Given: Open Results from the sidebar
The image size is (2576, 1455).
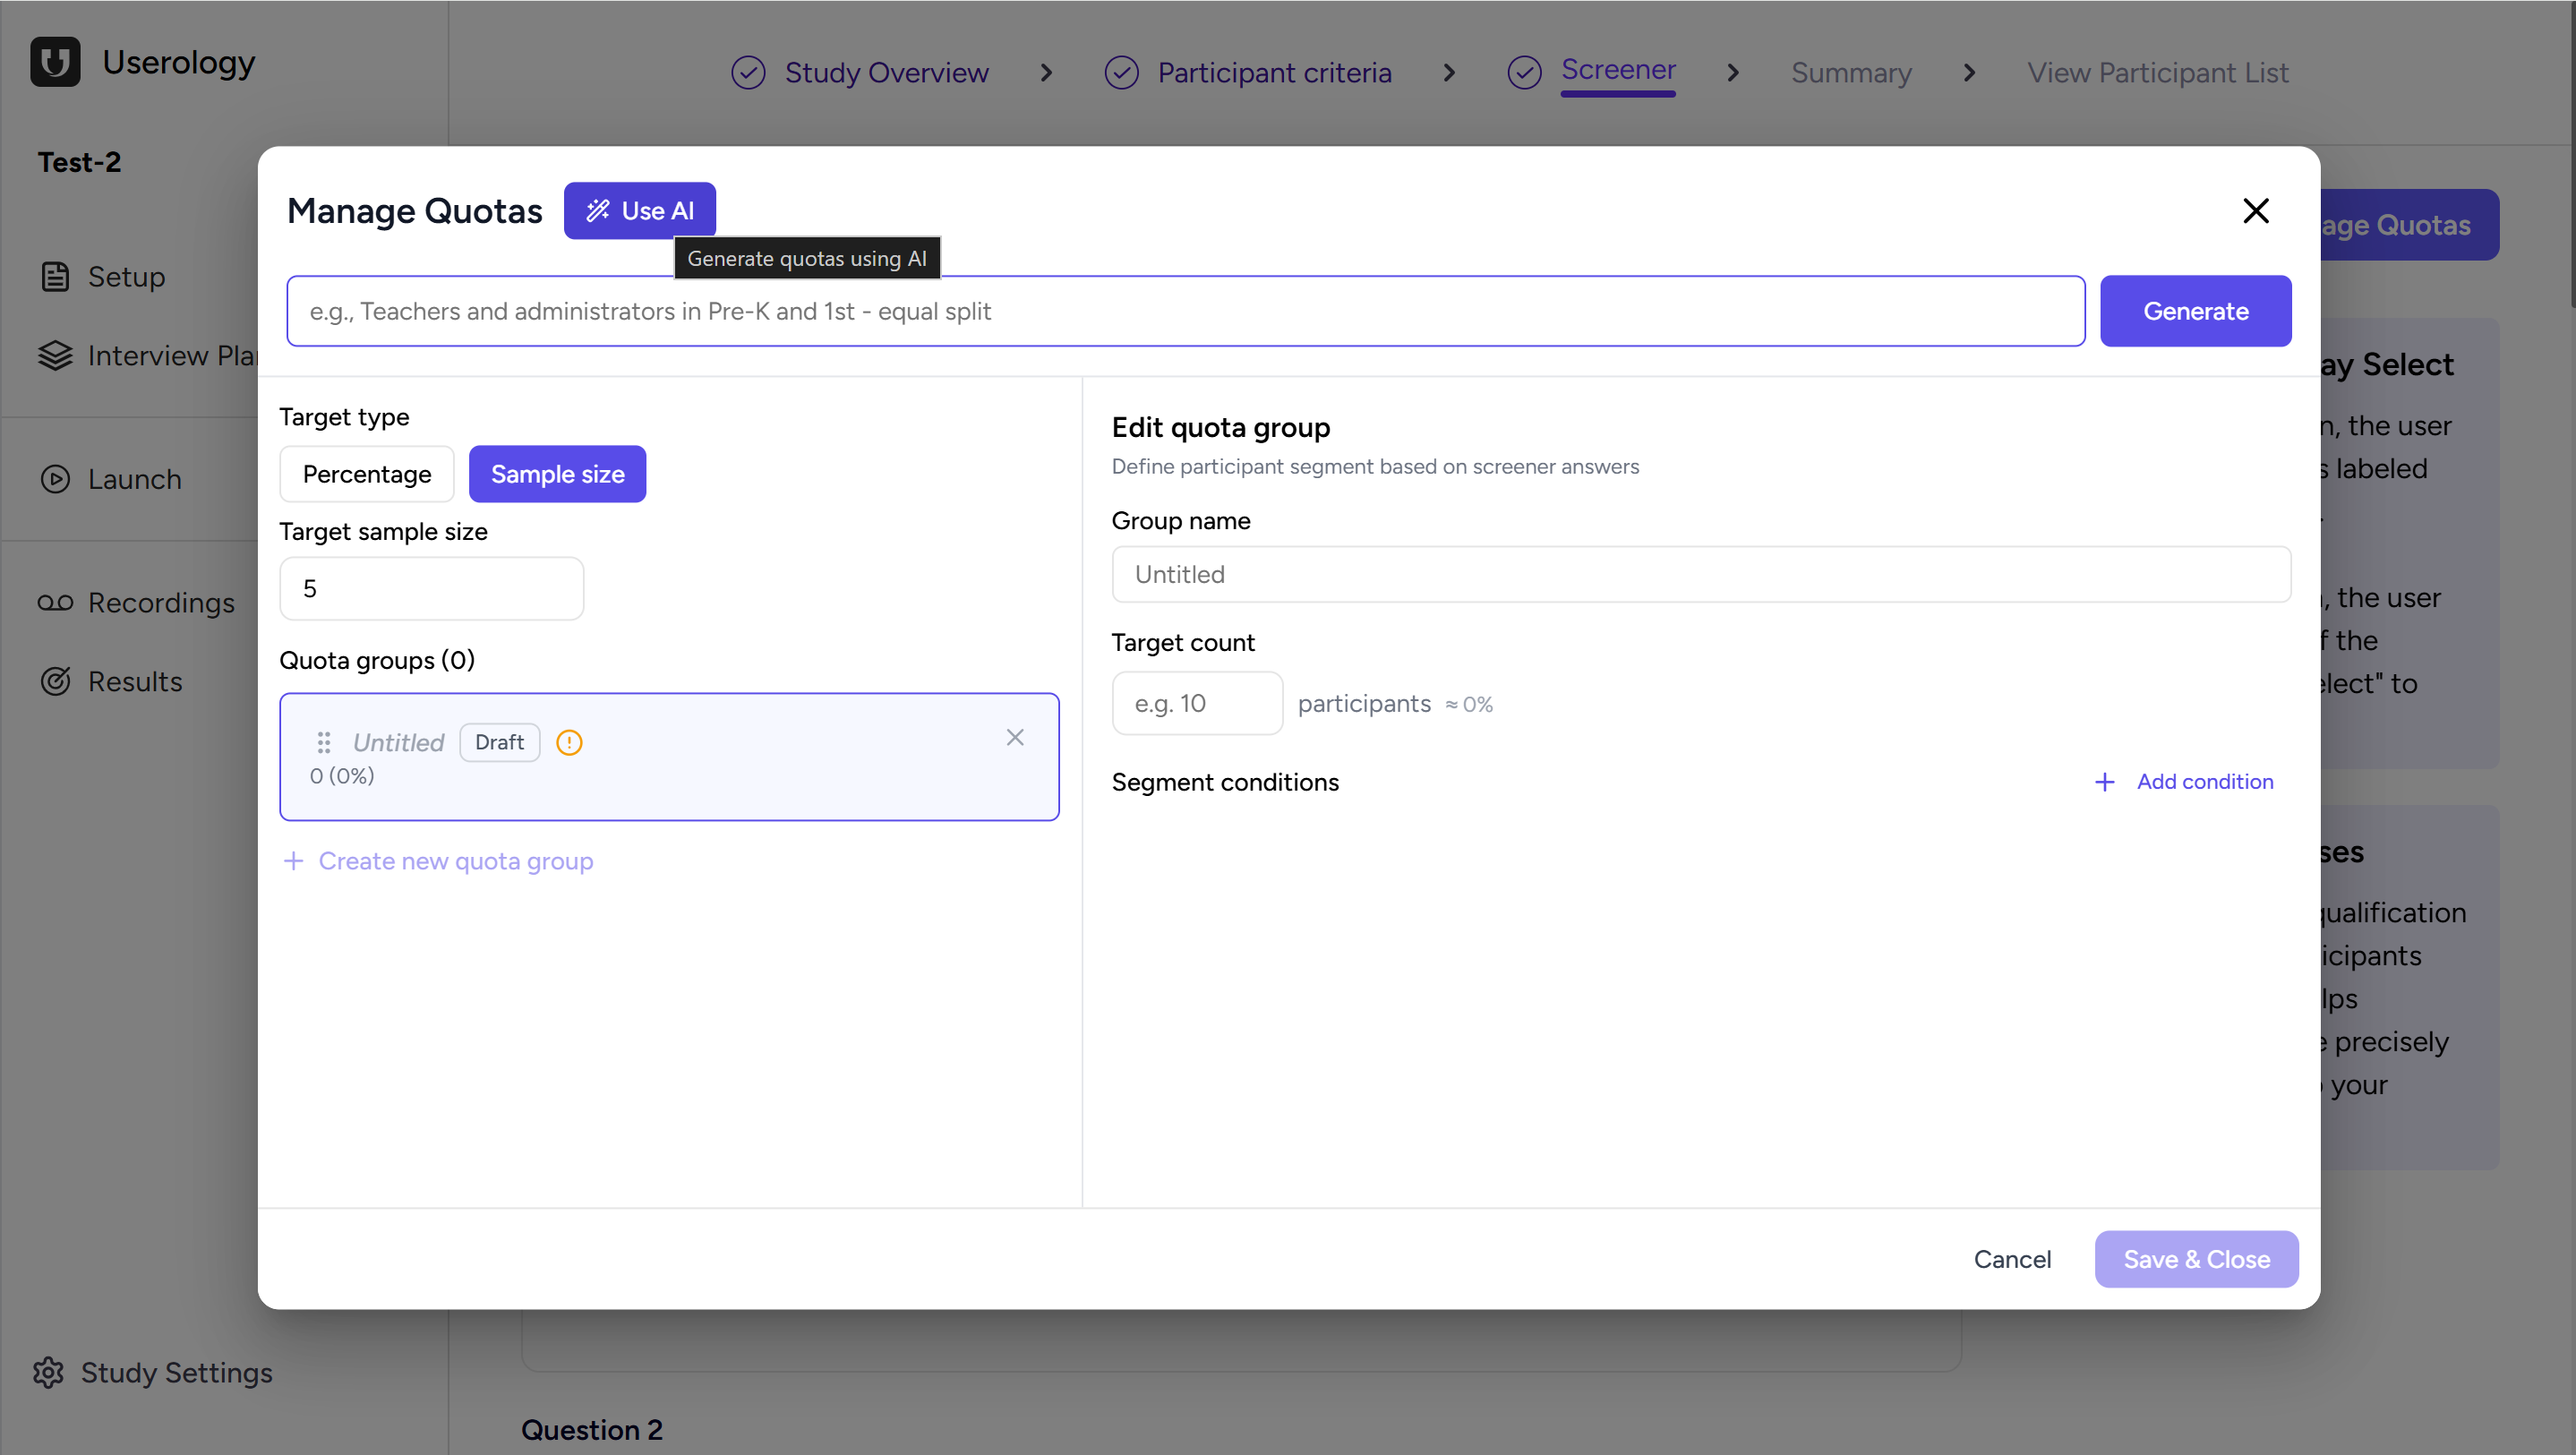Looking at the screenshot, I should pyautogui.click(x=134, y=681).
